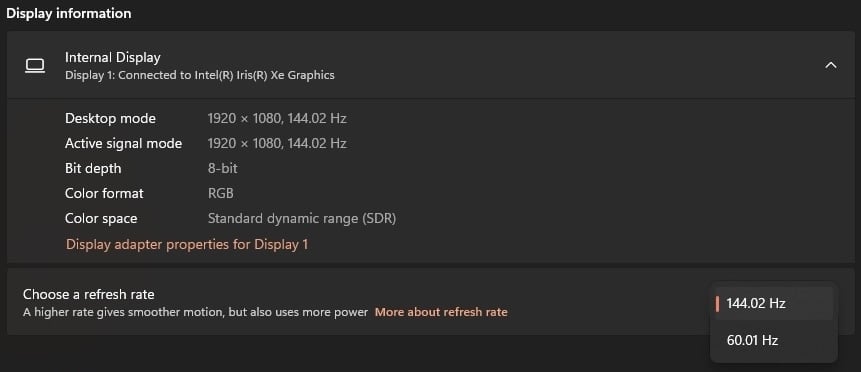
Task: Click the Color space label
Action: tap(101, 218)
